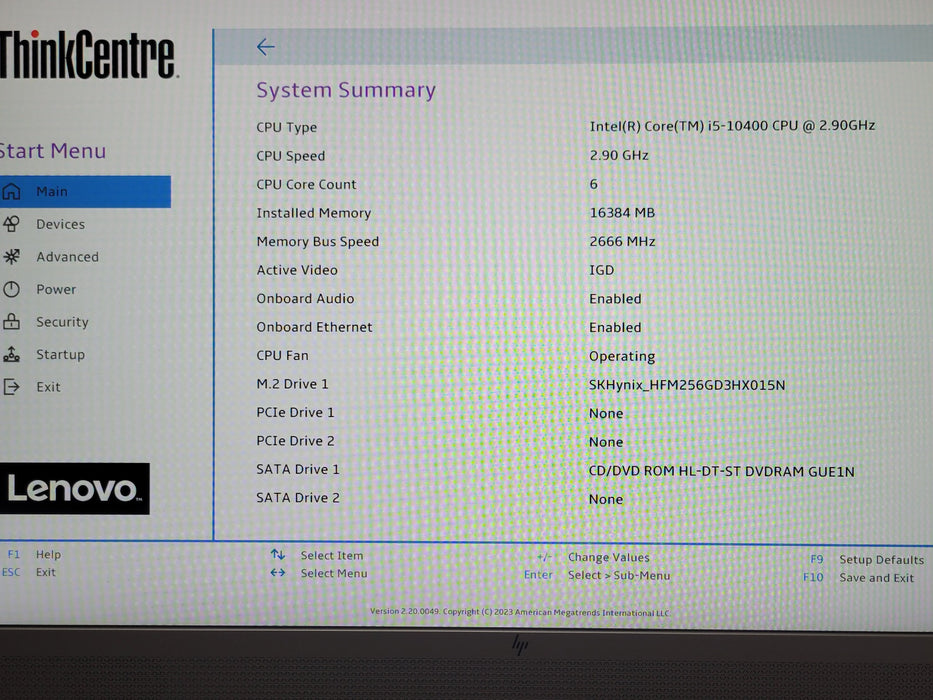This screenshot has height=700, width=933.
Task: Click the Active Video IGD value
Action: 602,270
